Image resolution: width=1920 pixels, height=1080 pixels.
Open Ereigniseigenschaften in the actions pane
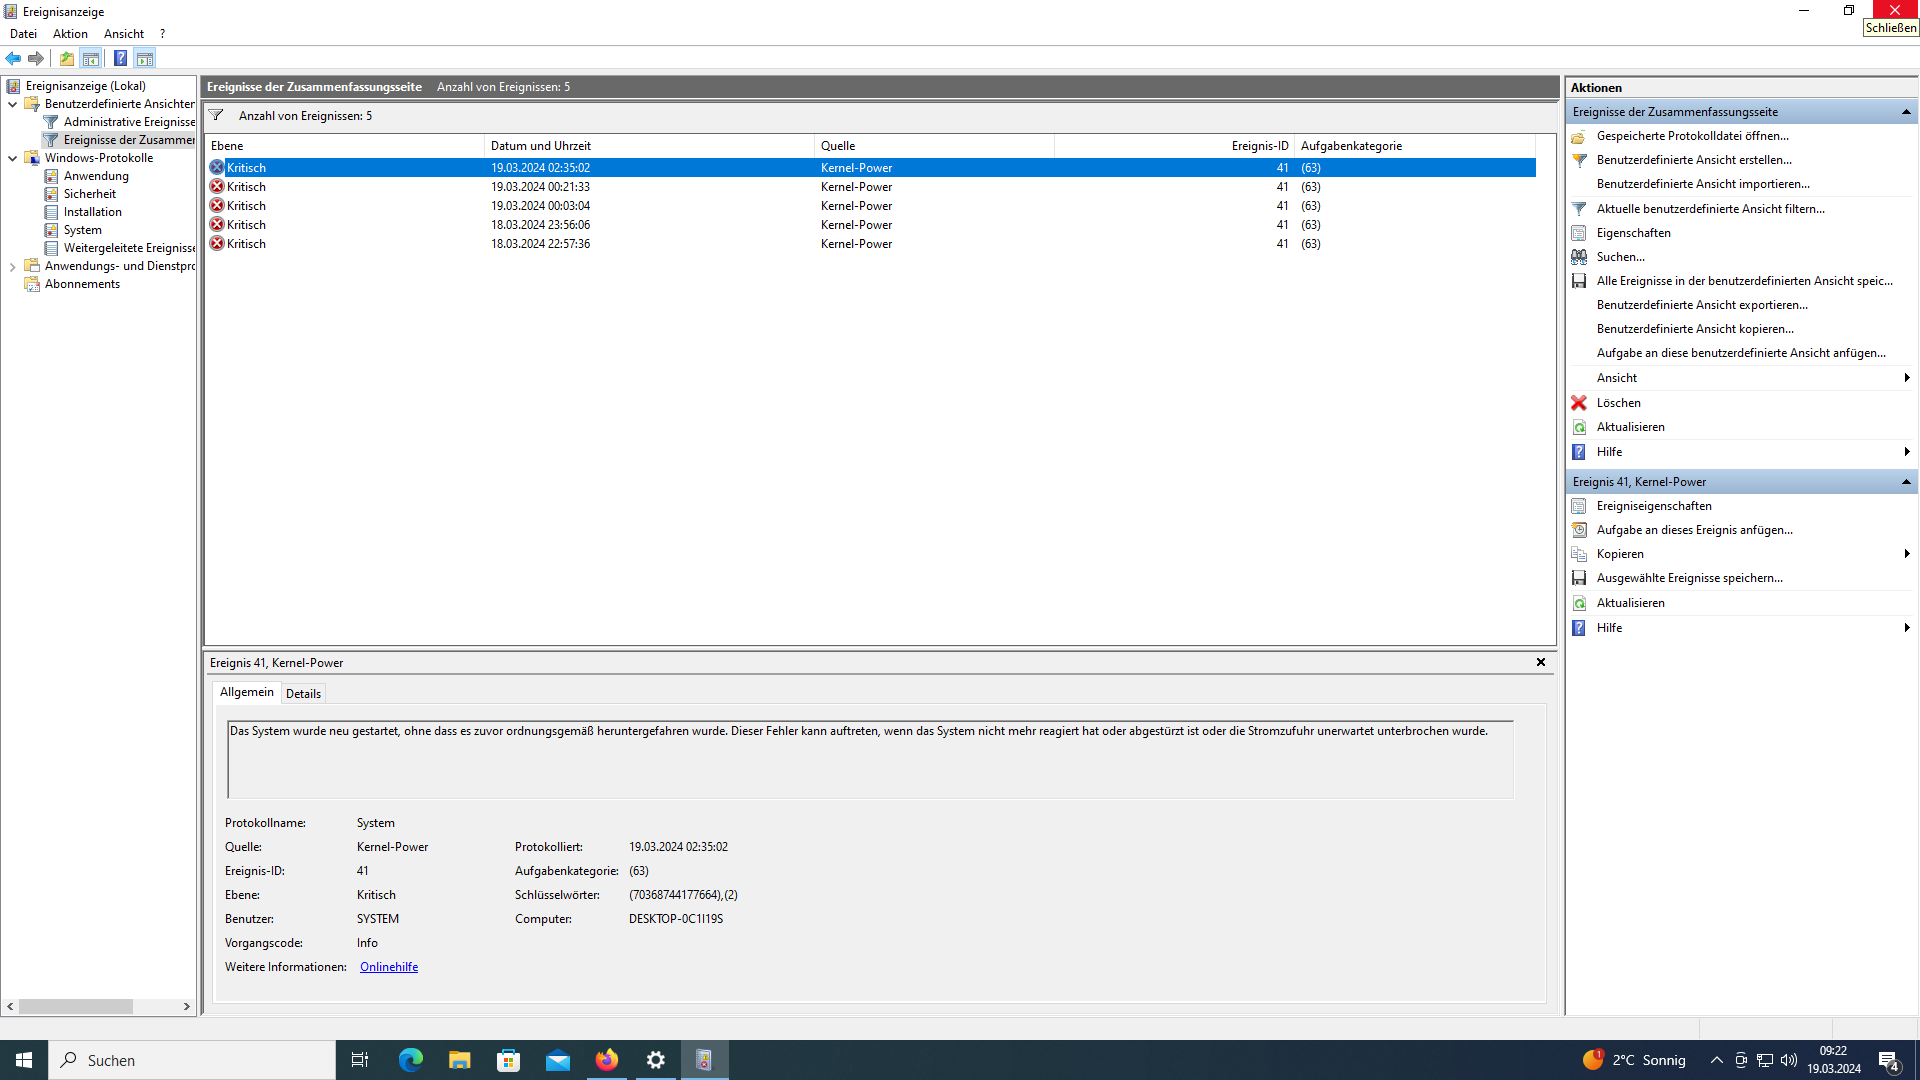point(1653,506)
